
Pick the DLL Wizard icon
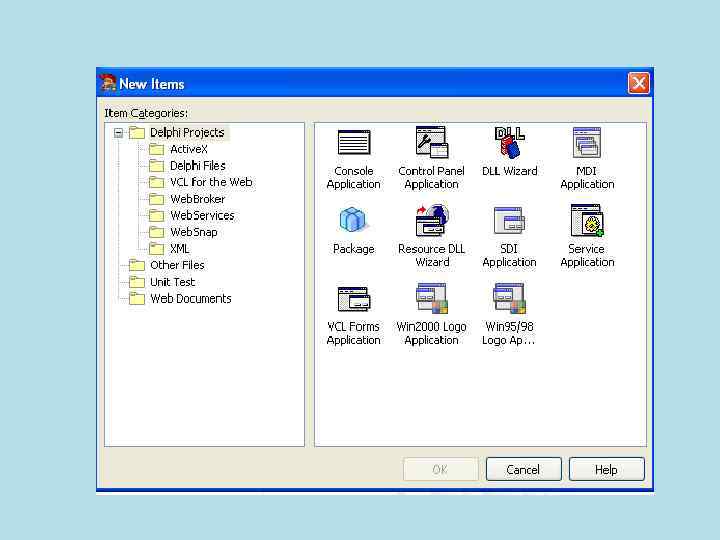(509, 142)
